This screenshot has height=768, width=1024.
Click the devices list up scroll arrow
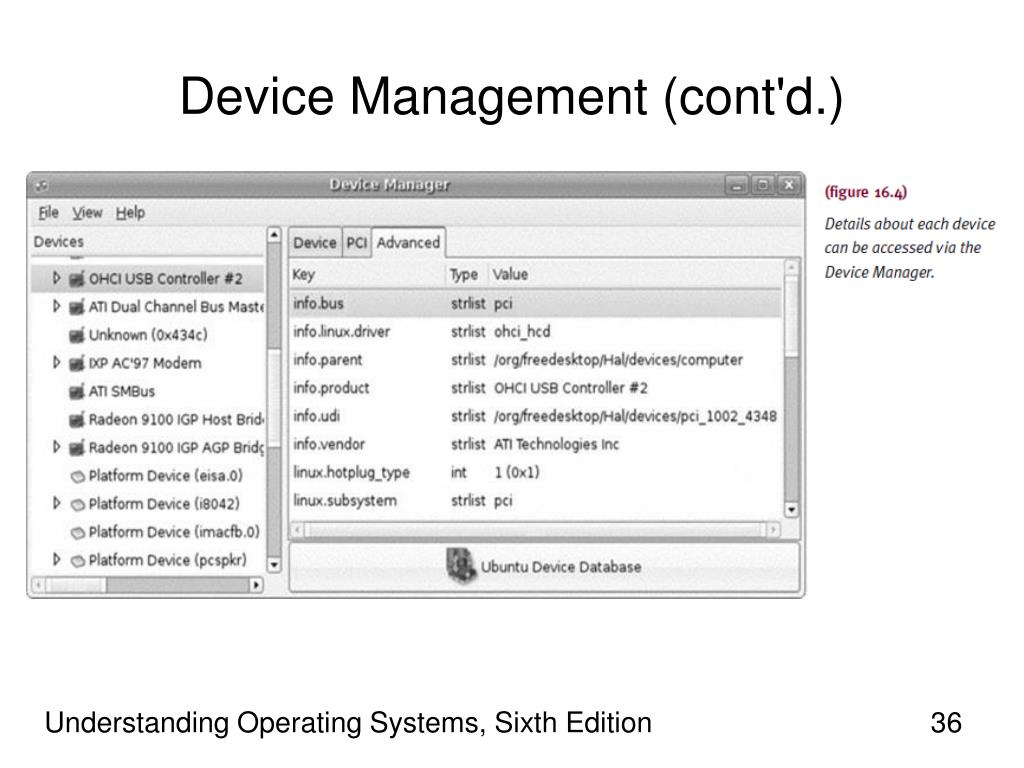[274, 234]
